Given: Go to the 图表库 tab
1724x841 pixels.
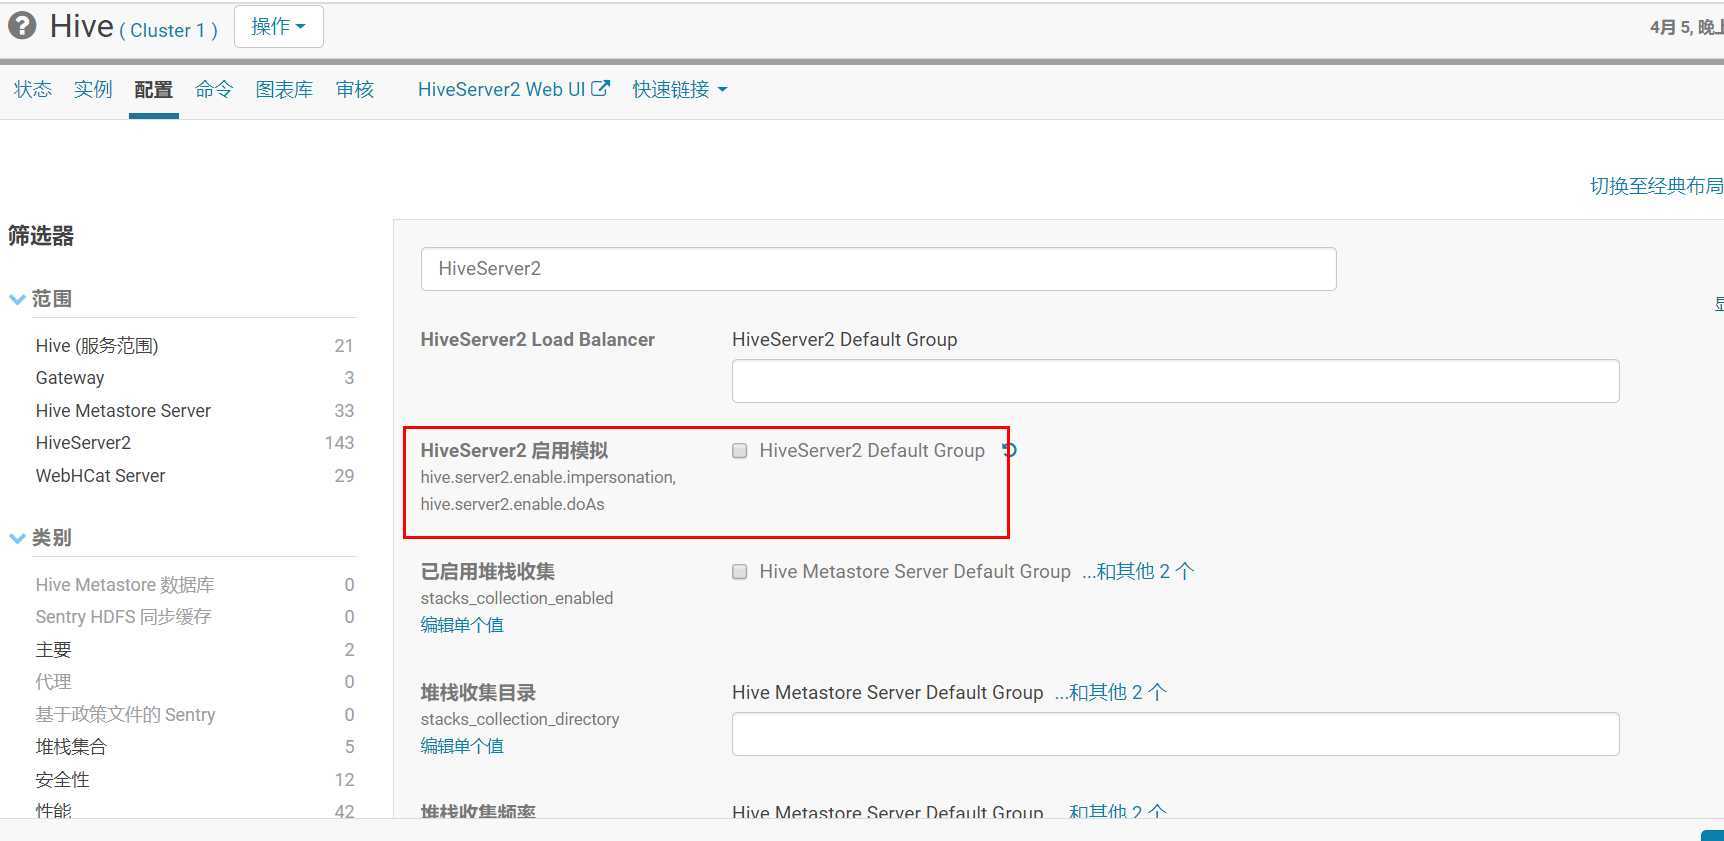Looking at the screenshot, I should [x=284, y=90].
